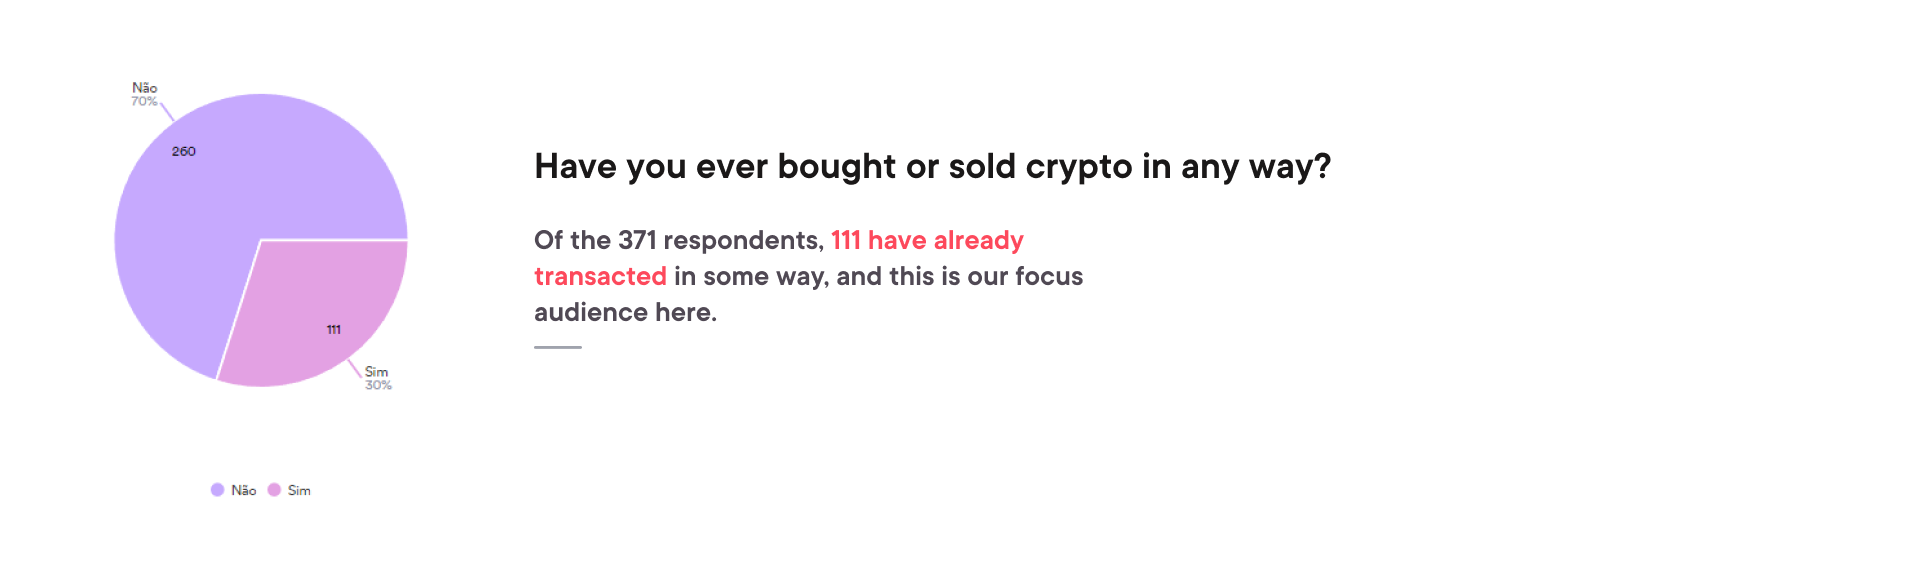Screen dimensions: 1920x570
Task: Click the red '111 have already' text
Action: coord(927,240)
